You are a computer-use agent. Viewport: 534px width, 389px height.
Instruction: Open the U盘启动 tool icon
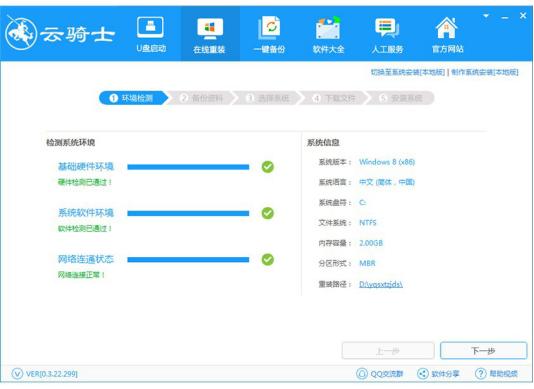pos(150,27)
